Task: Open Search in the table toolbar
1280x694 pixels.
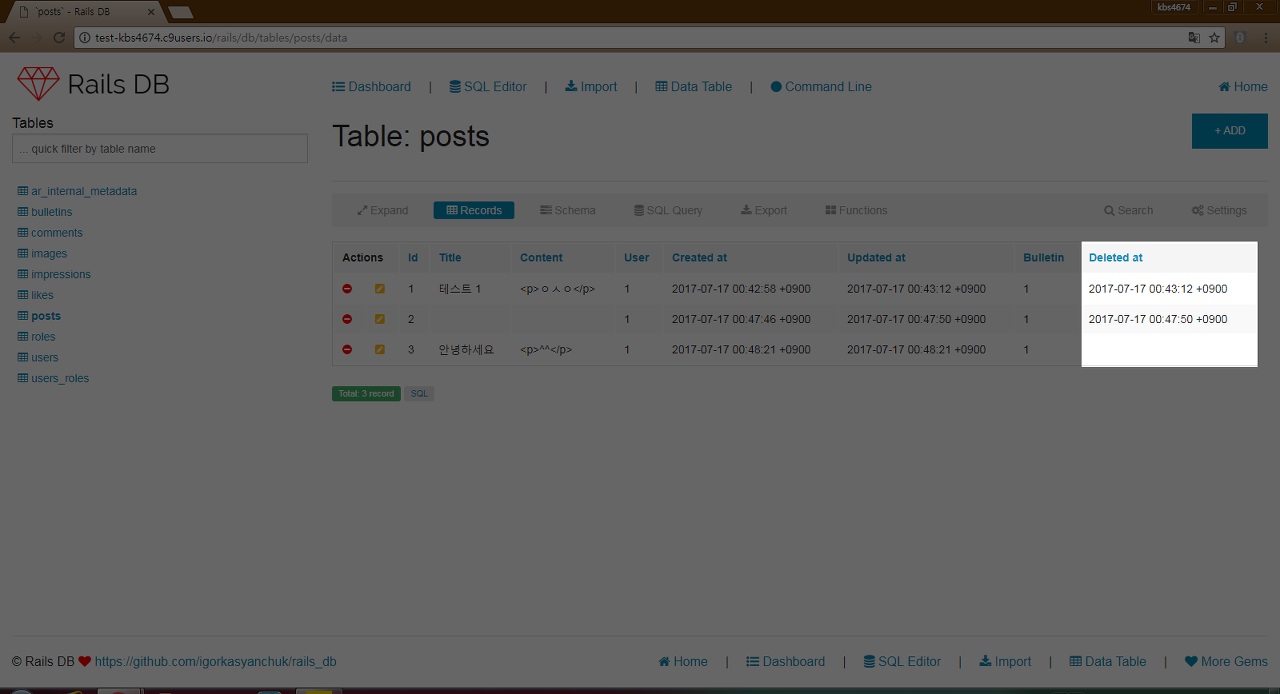Action: (1129, 210)
